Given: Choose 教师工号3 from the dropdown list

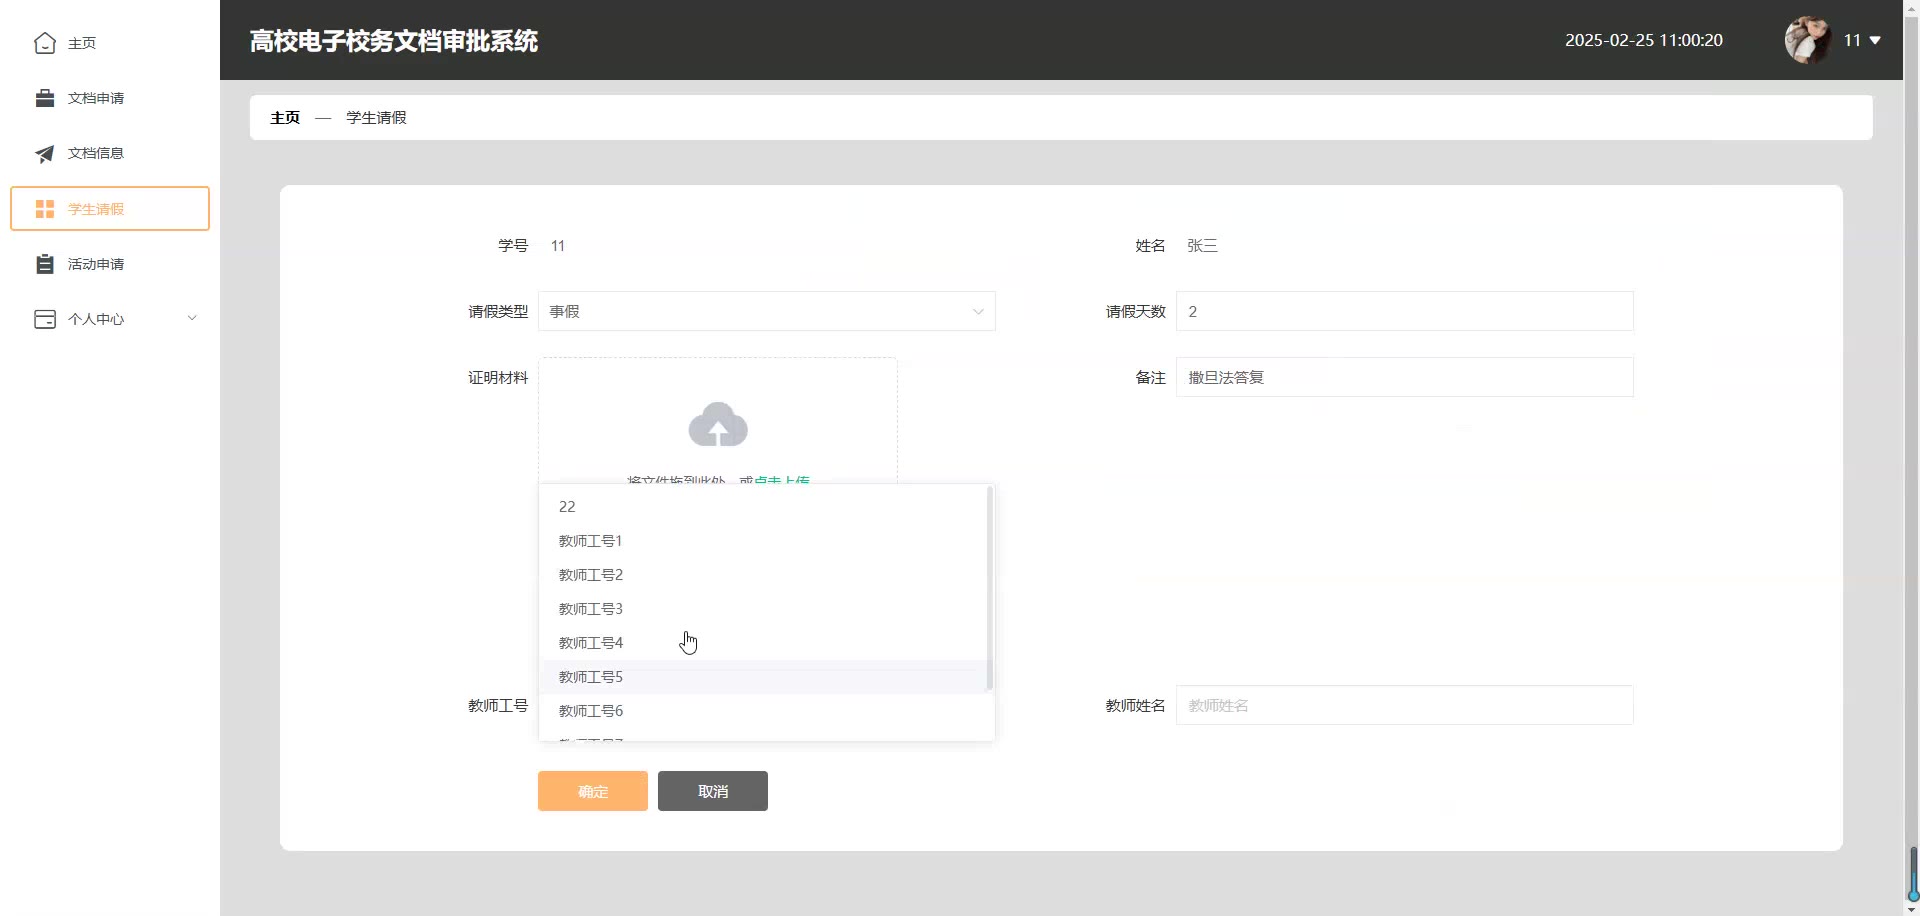Looking at the screenshot, I should [765, 609].
